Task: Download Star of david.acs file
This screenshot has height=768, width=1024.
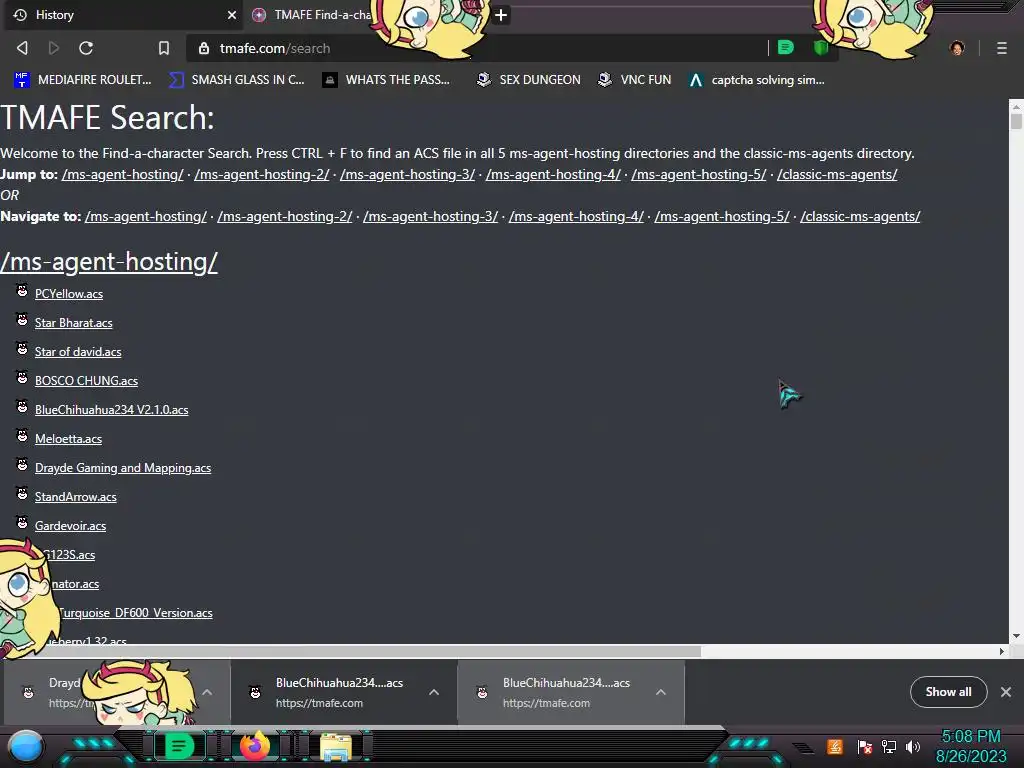Action: [x=78, y=352]
